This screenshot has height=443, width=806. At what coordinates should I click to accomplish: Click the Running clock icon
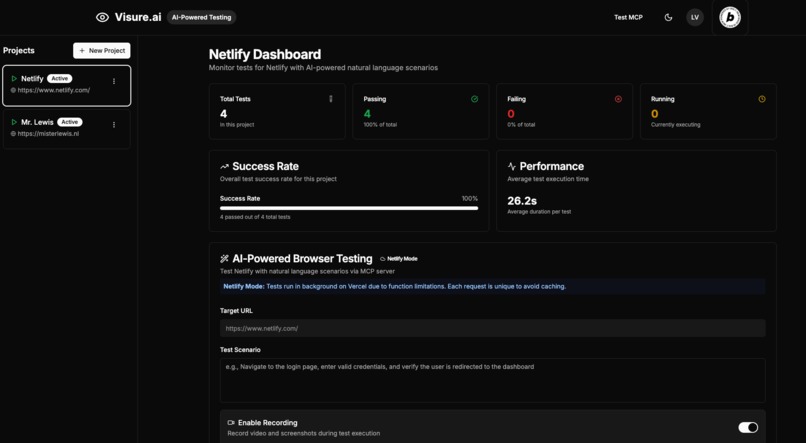(x=762, y=99)
